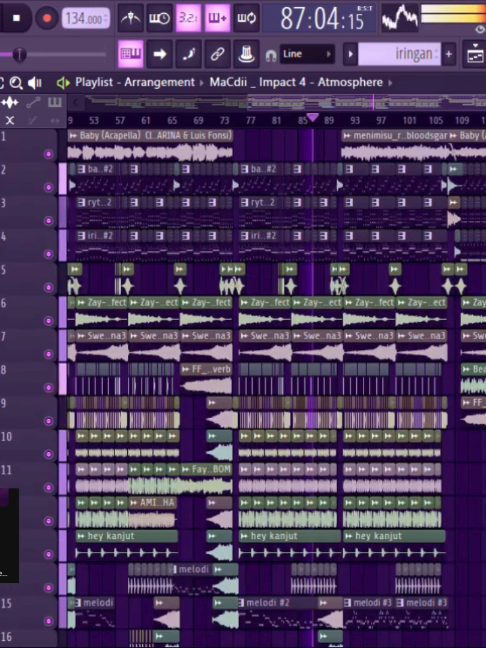
Task: Toggle the magnet snap icon
Action: pos(271,55)
